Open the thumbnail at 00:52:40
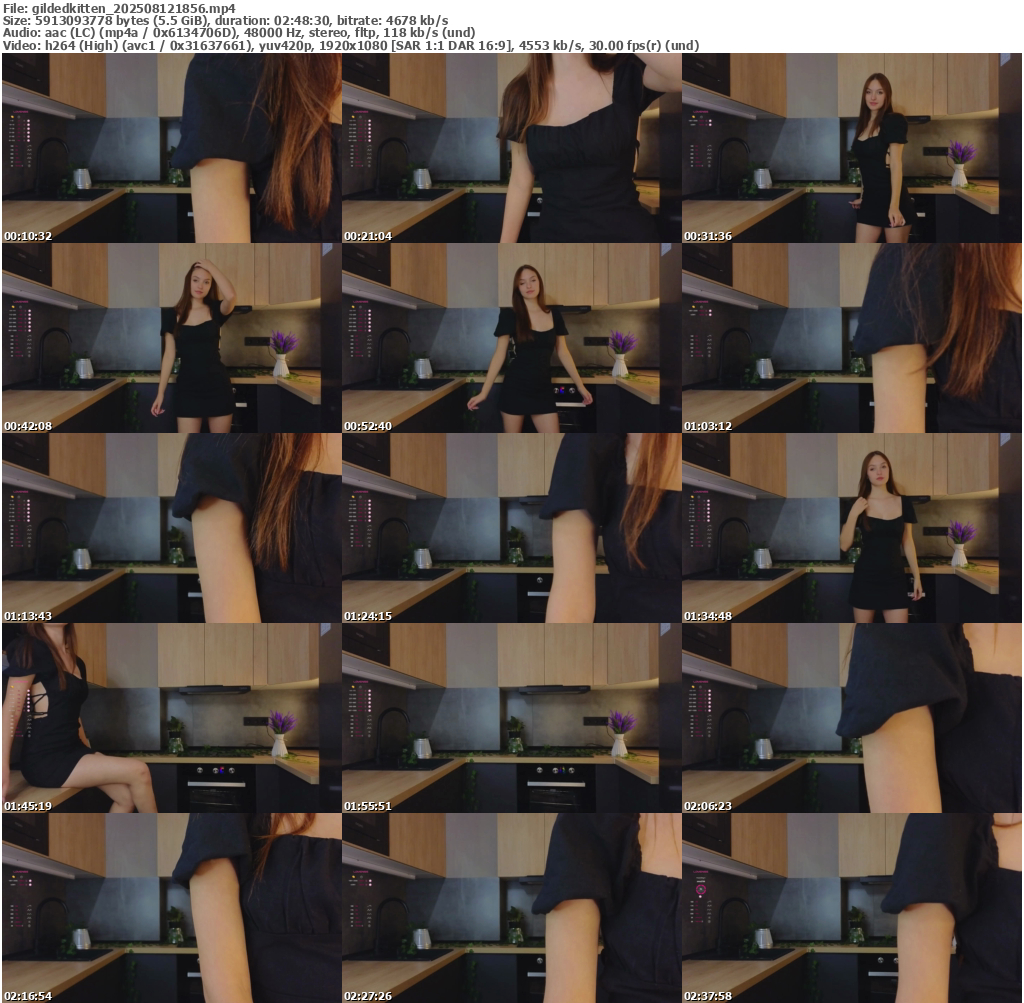Image resolution: width=1024 pixels, height=1003 pixels. coord(511,338)
